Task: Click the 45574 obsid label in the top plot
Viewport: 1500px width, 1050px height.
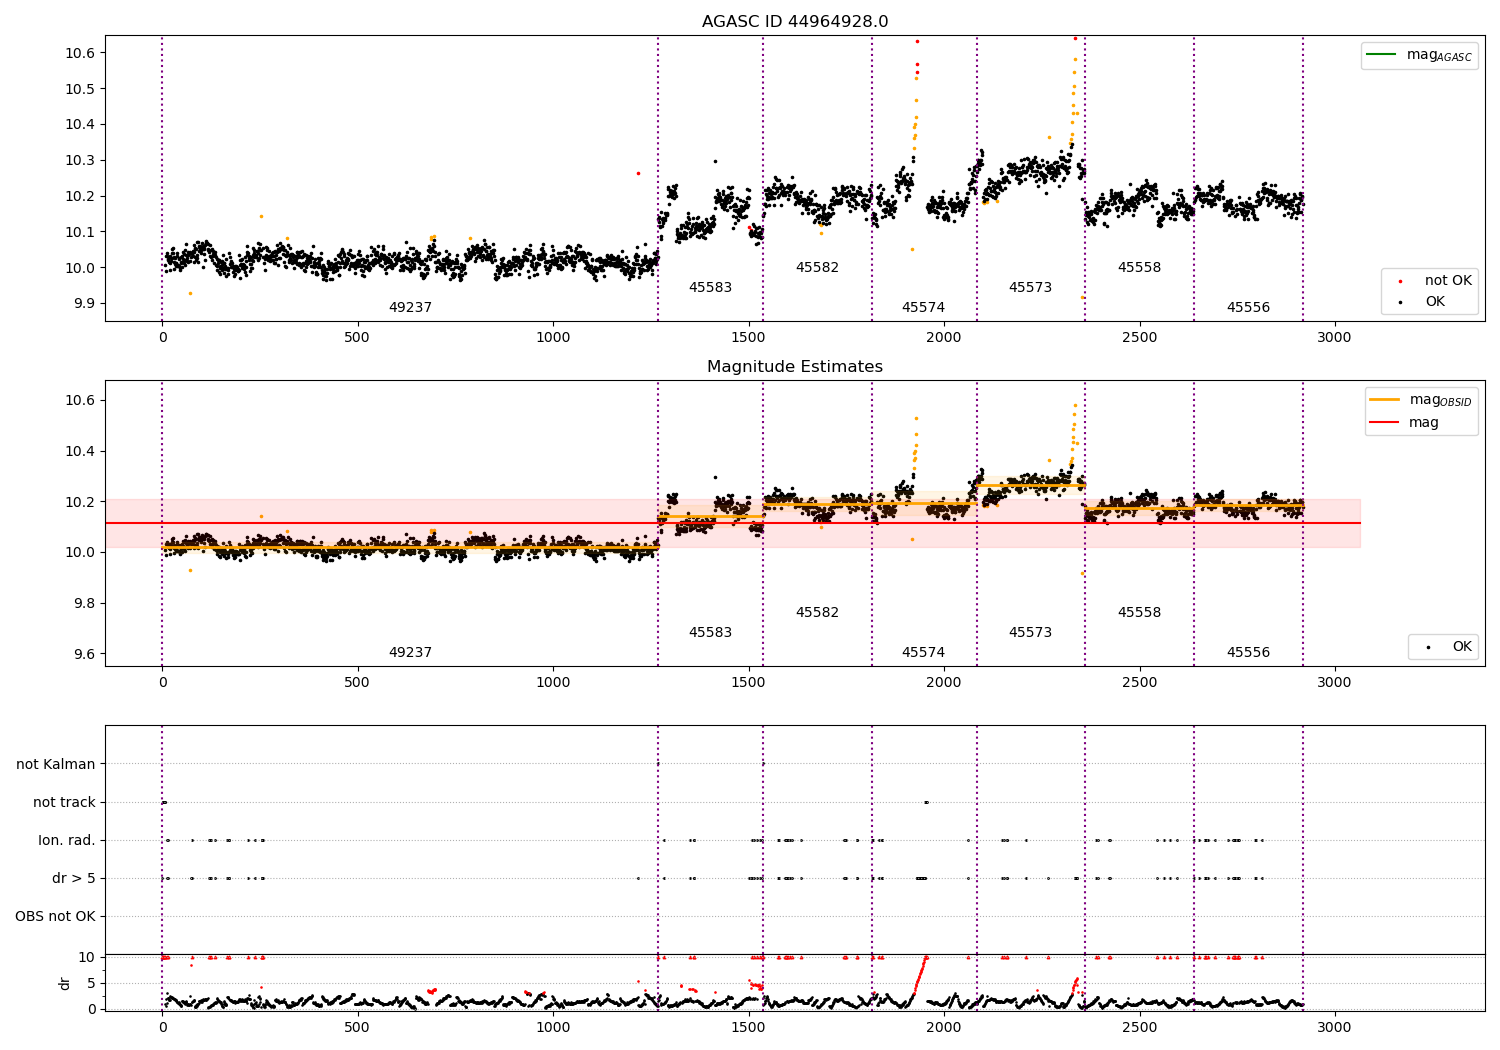Action: click(x=923, y=308)
